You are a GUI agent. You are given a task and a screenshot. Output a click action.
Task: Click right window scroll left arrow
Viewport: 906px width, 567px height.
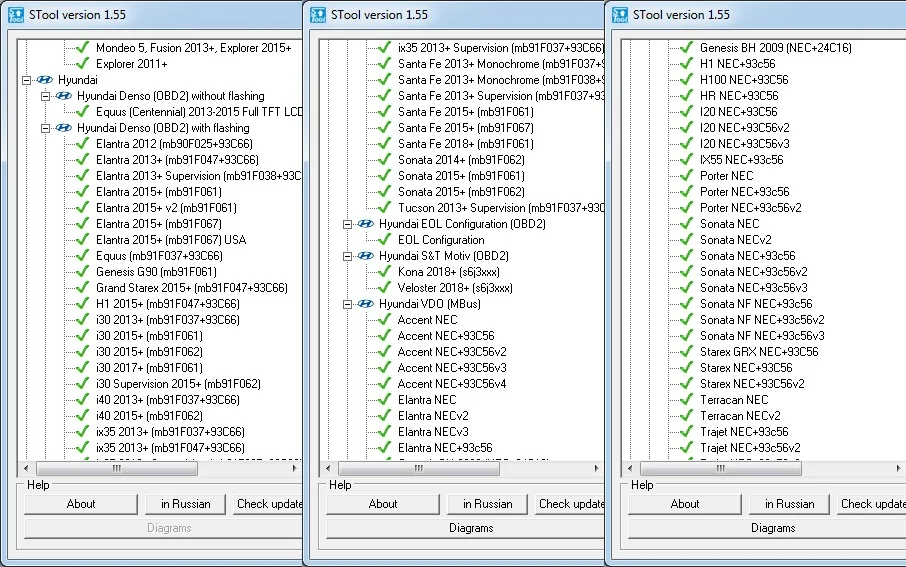coord(630,469)
